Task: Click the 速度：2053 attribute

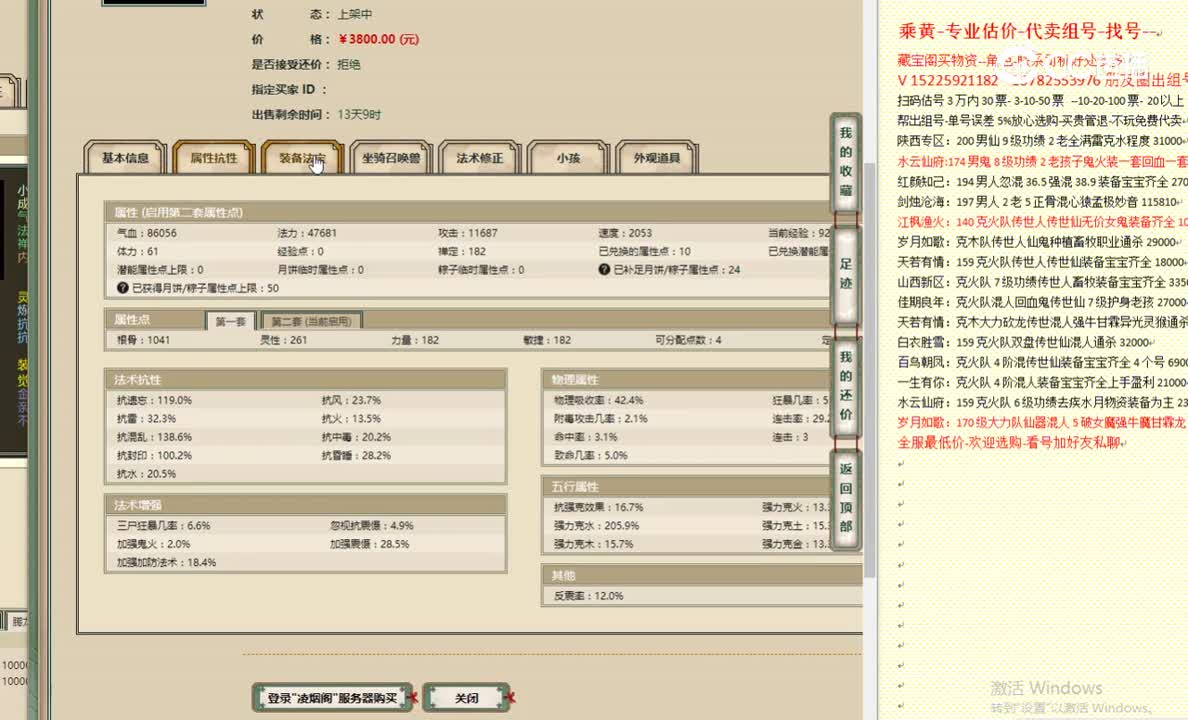Action: 625,233
